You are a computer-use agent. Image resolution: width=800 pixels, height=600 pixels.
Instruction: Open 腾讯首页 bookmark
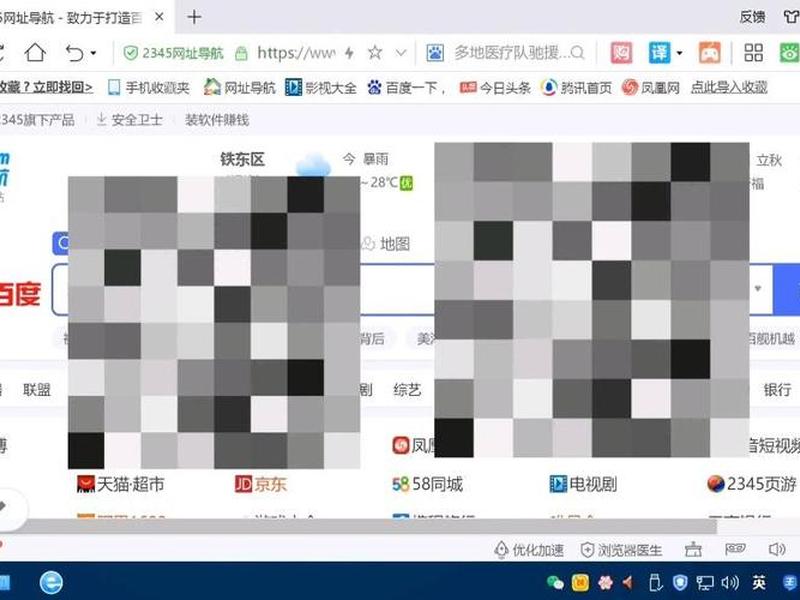(576, 88)
